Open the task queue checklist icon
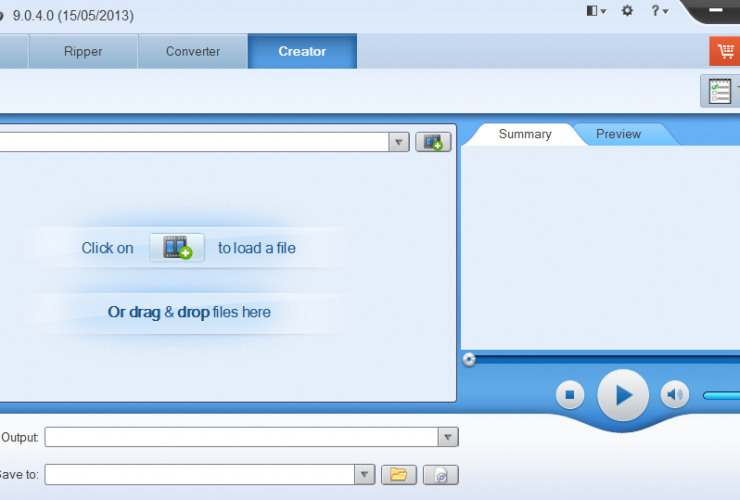The width and height of the screenshot is (740, 500). (719, 91)
